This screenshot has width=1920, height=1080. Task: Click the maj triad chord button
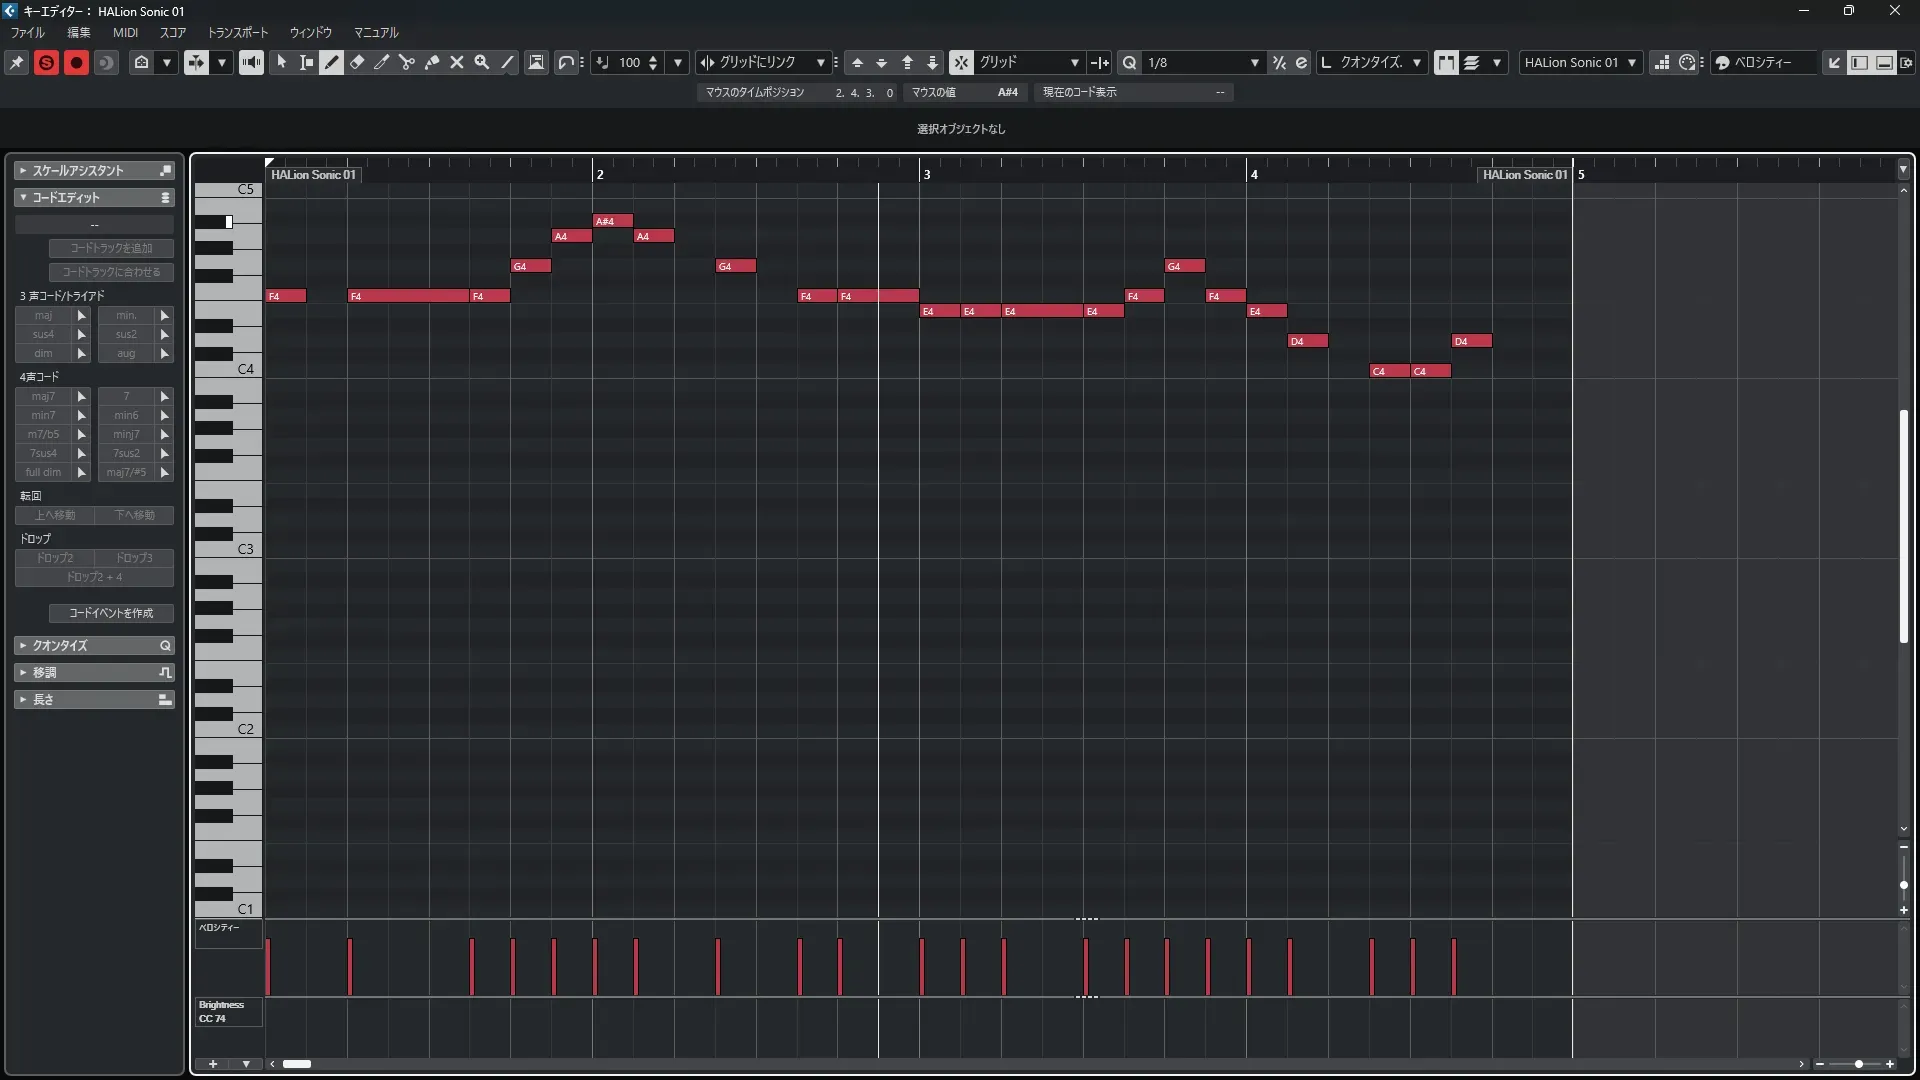pyautogui.click(x=43, y=315)
